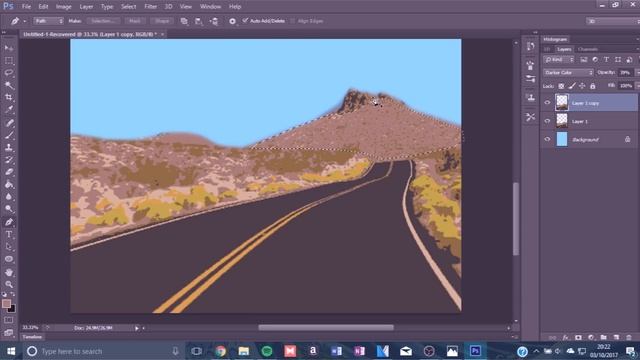Image resolution: width=640 pixels, height=360 pixels.
Task: Expand the collapsed toolbox double arrow
Action: 4,32
